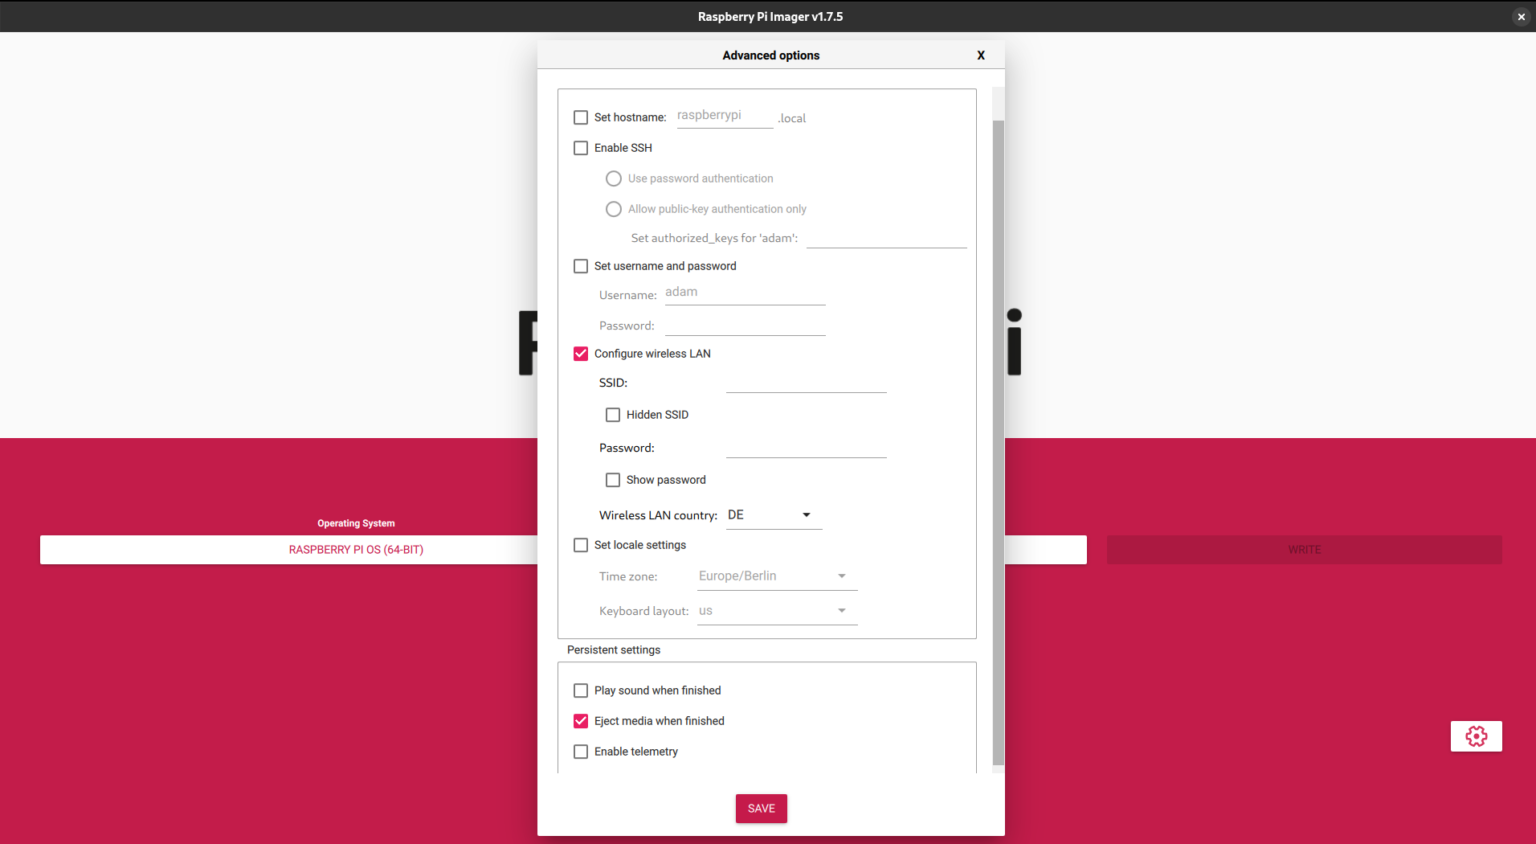Viewport: 1536px width, 844px height.
Task: Close the Advanced options dialog
Action: [981, 55]
